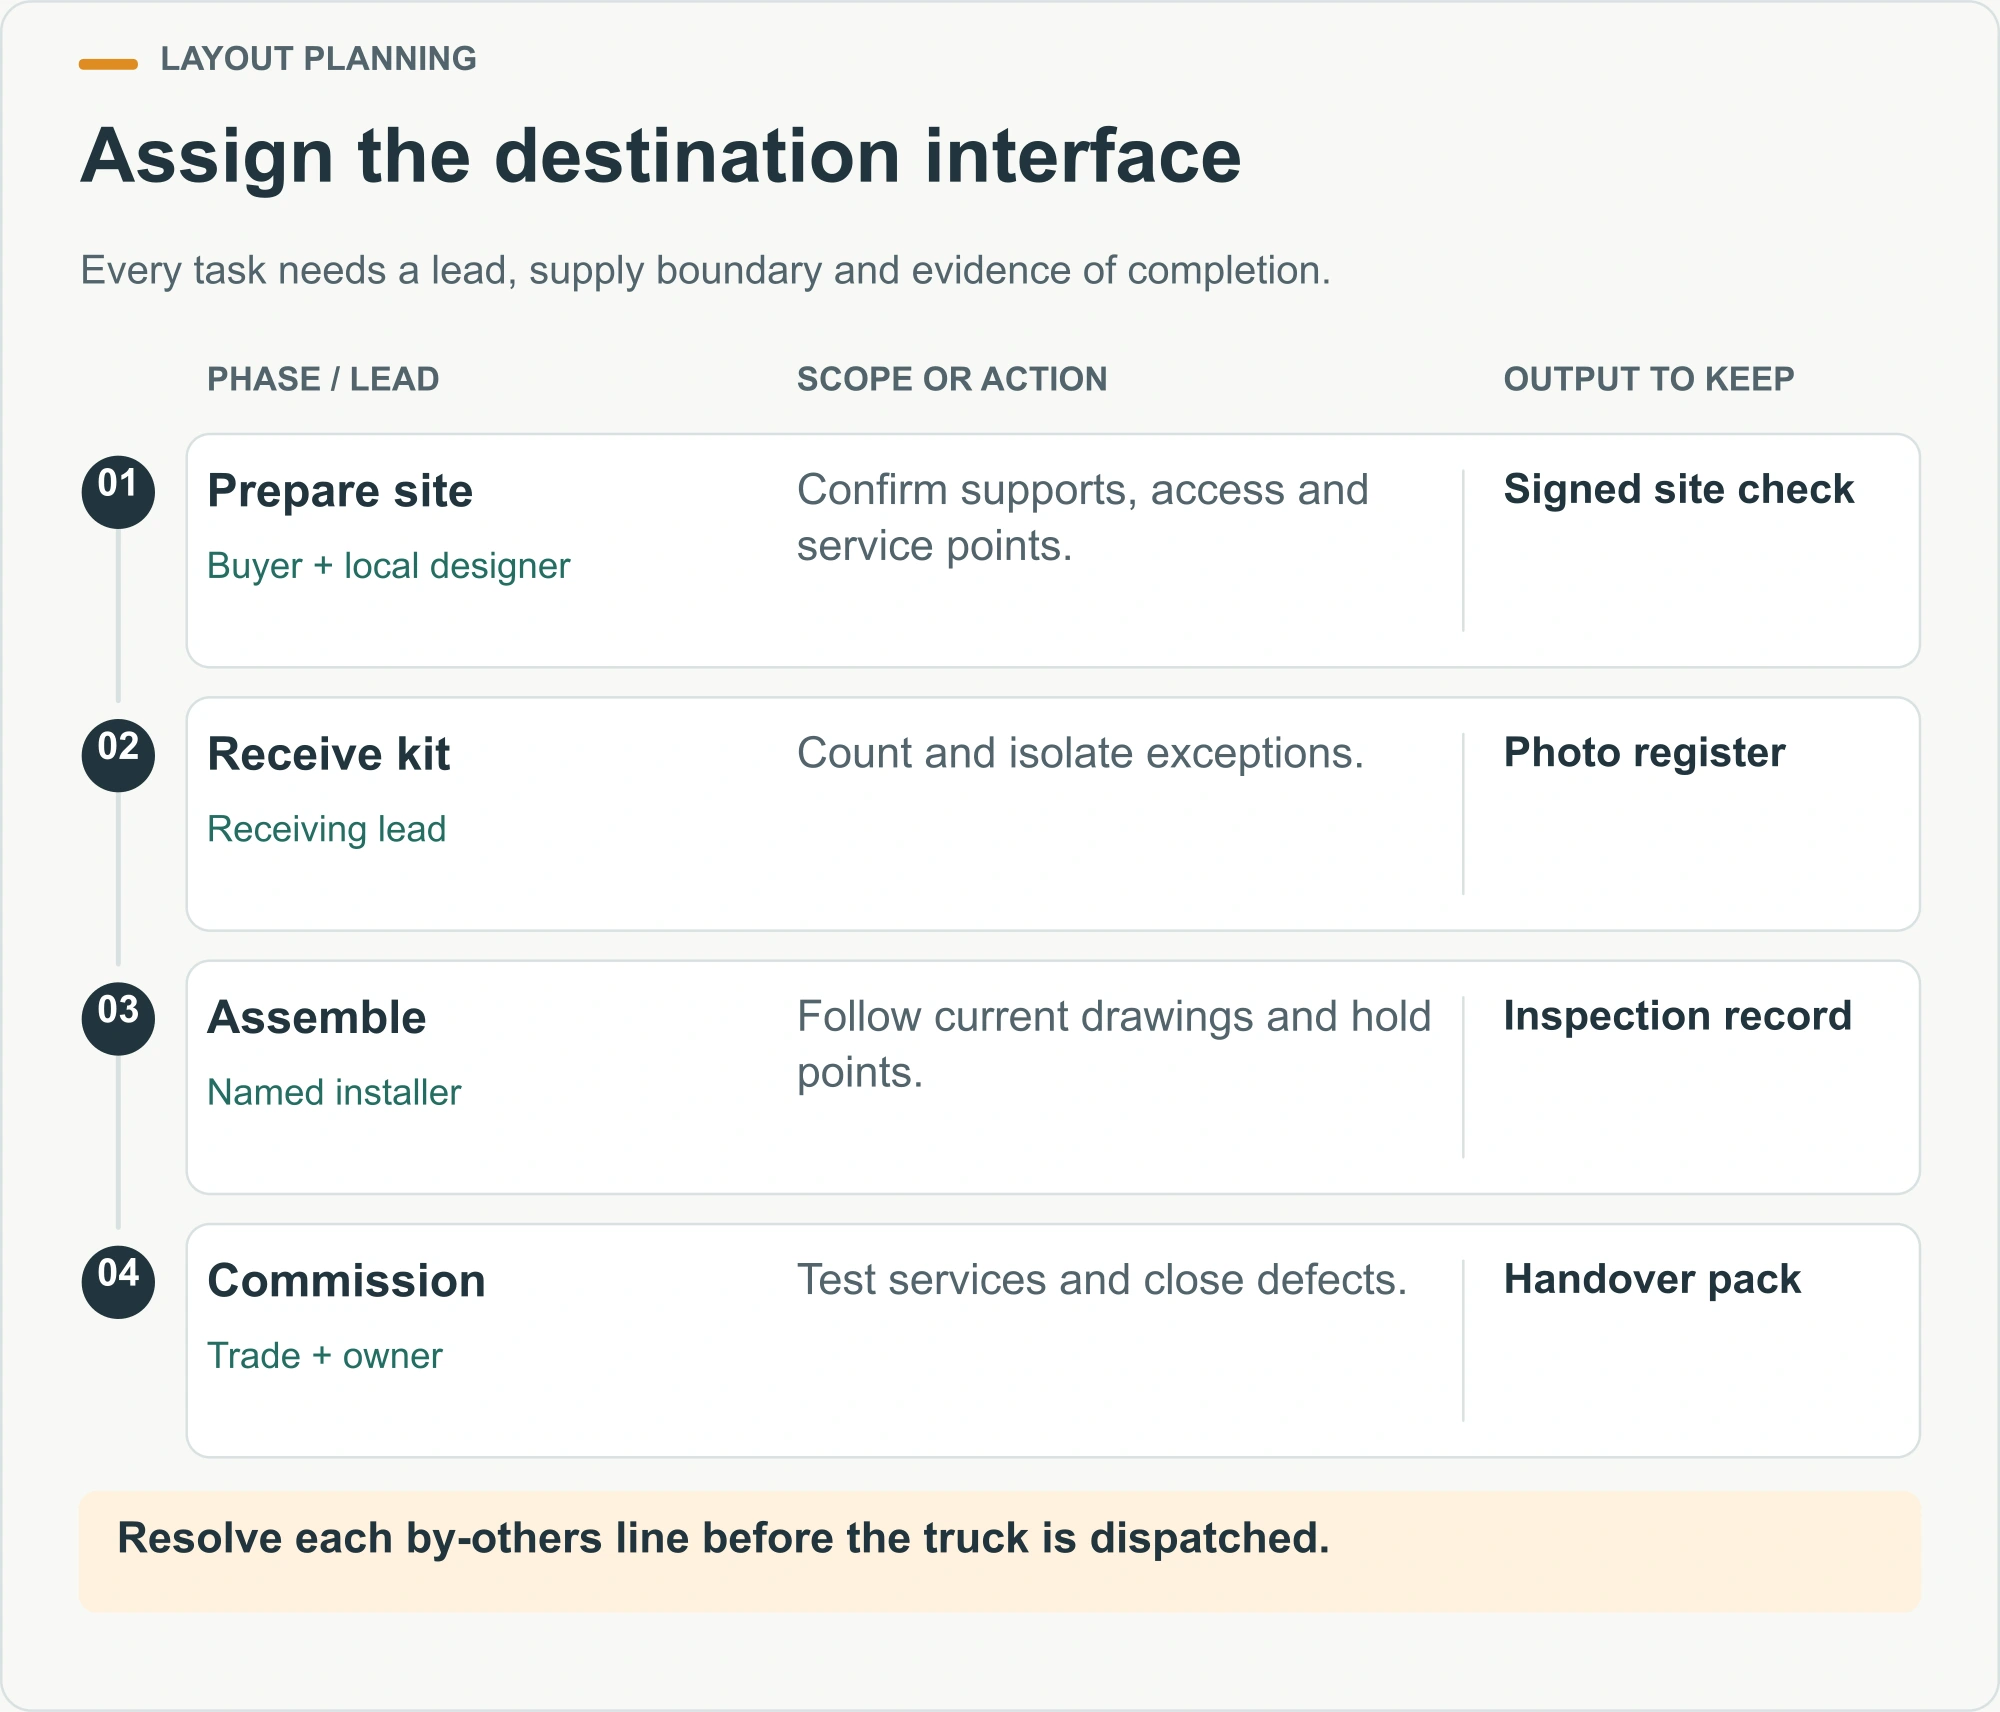Click the 'Receive kit' phase title
2000x1712 pixels.
click(x=329, y=754)
